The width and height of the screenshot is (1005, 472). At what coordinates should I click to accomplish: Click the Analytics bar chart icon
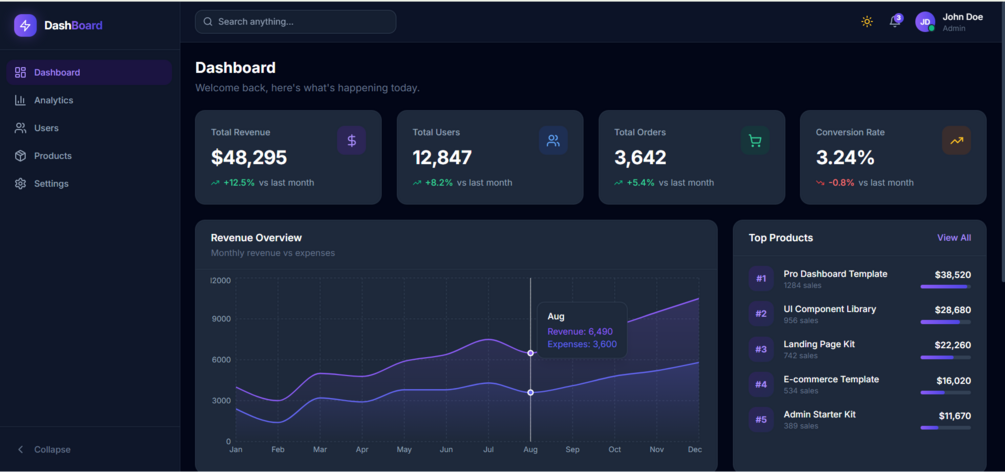coord(21,100)
